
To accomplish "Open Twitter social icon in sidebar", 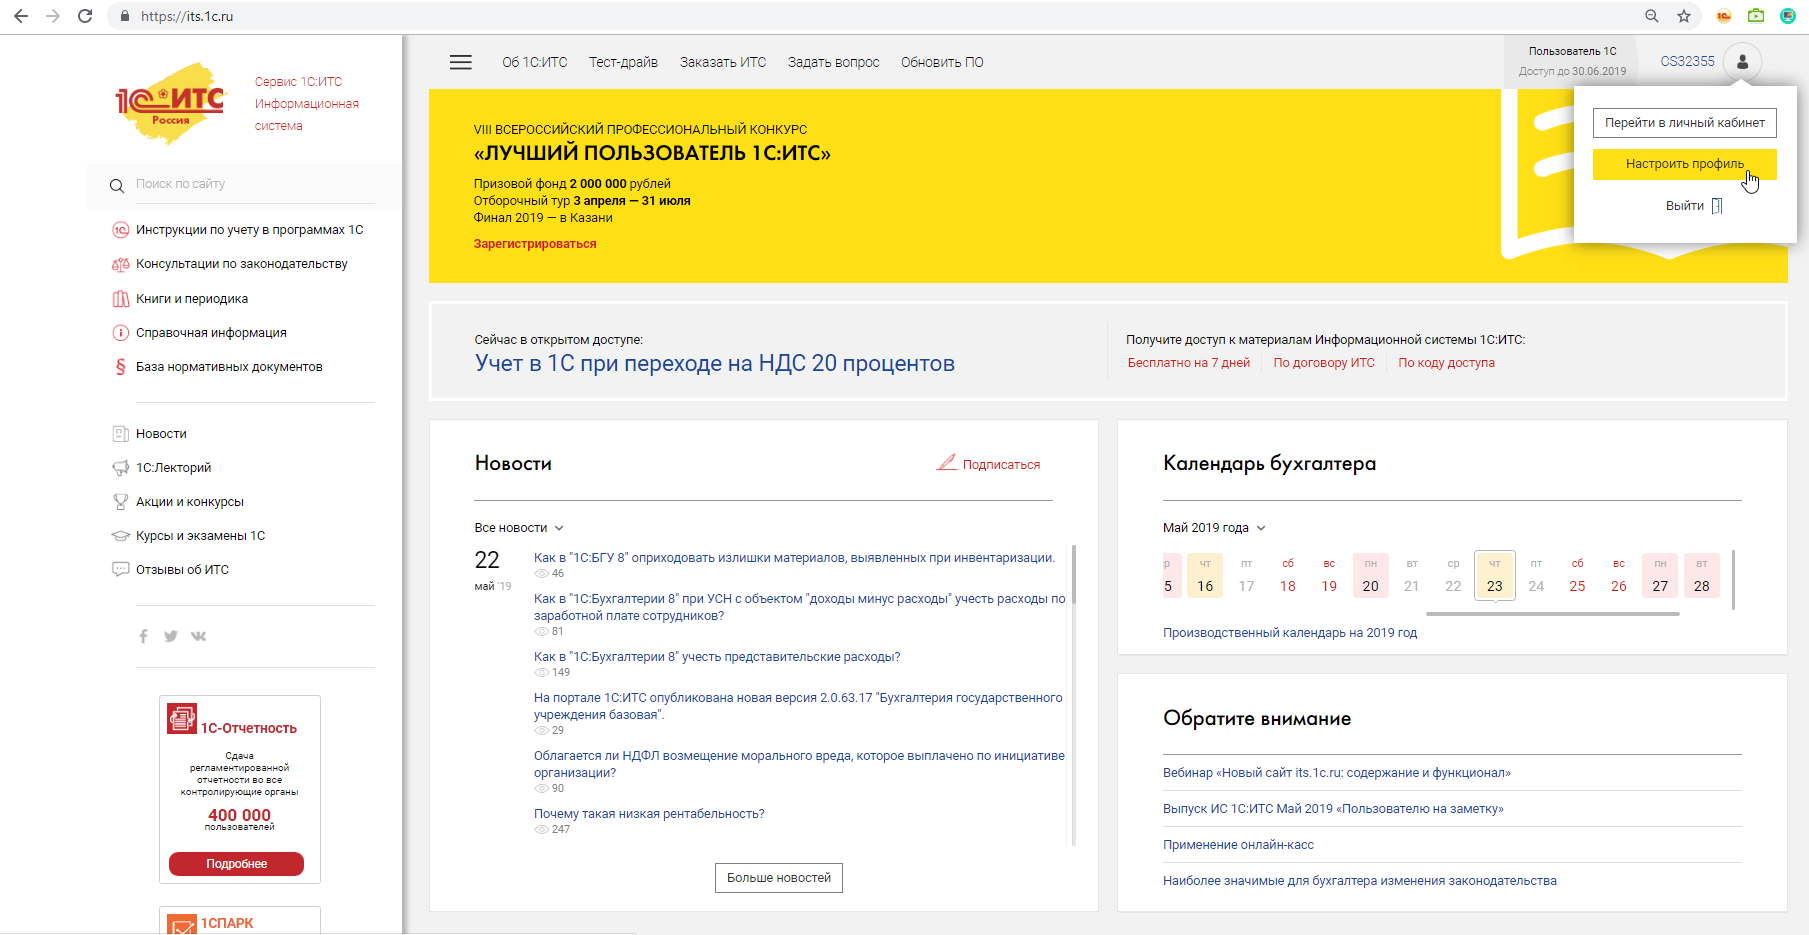I will 171,636.
